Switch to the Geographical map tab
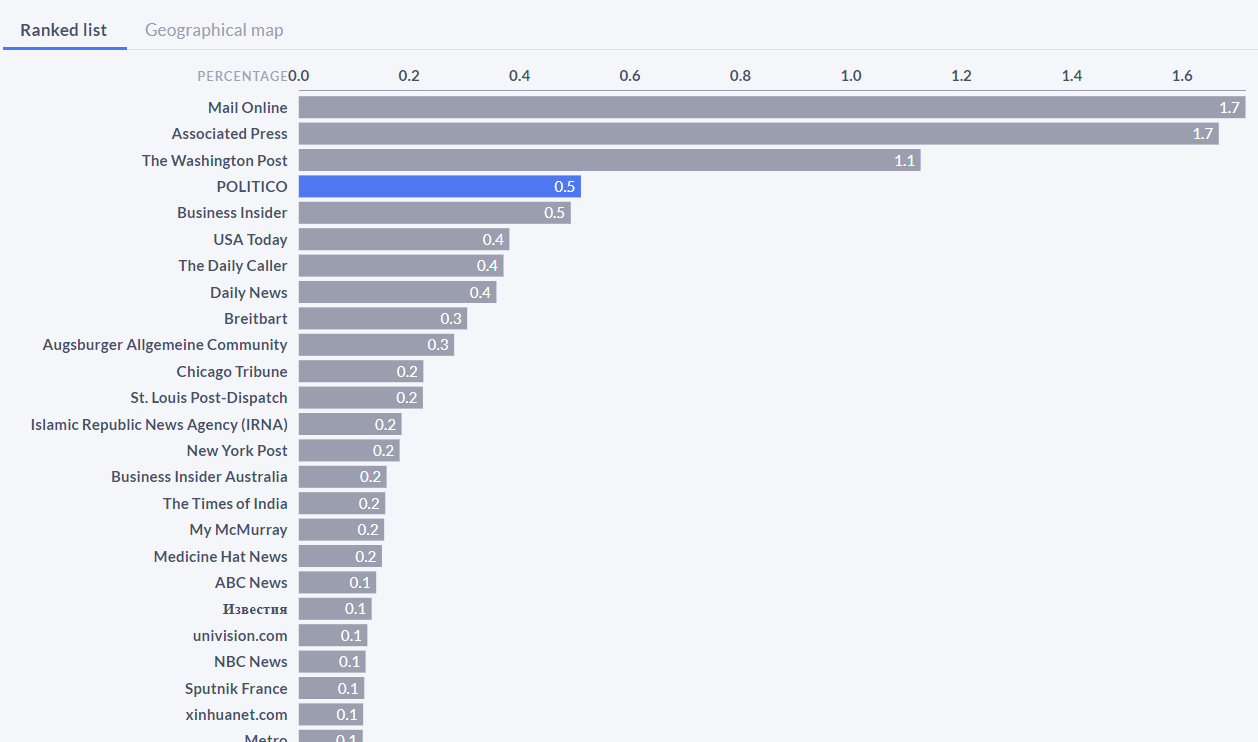1258x742 pixels. point(214,30)
